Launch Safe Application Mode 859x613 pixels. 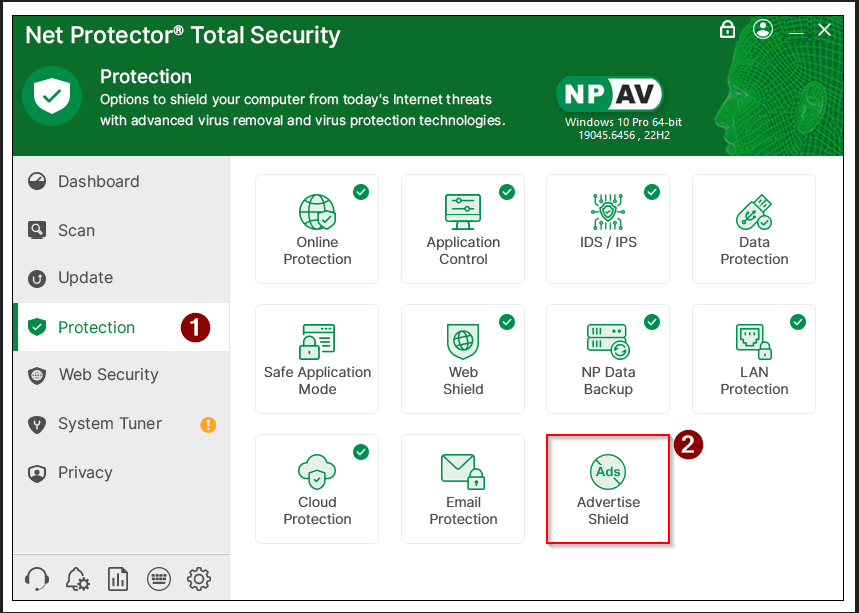[317, 359]
